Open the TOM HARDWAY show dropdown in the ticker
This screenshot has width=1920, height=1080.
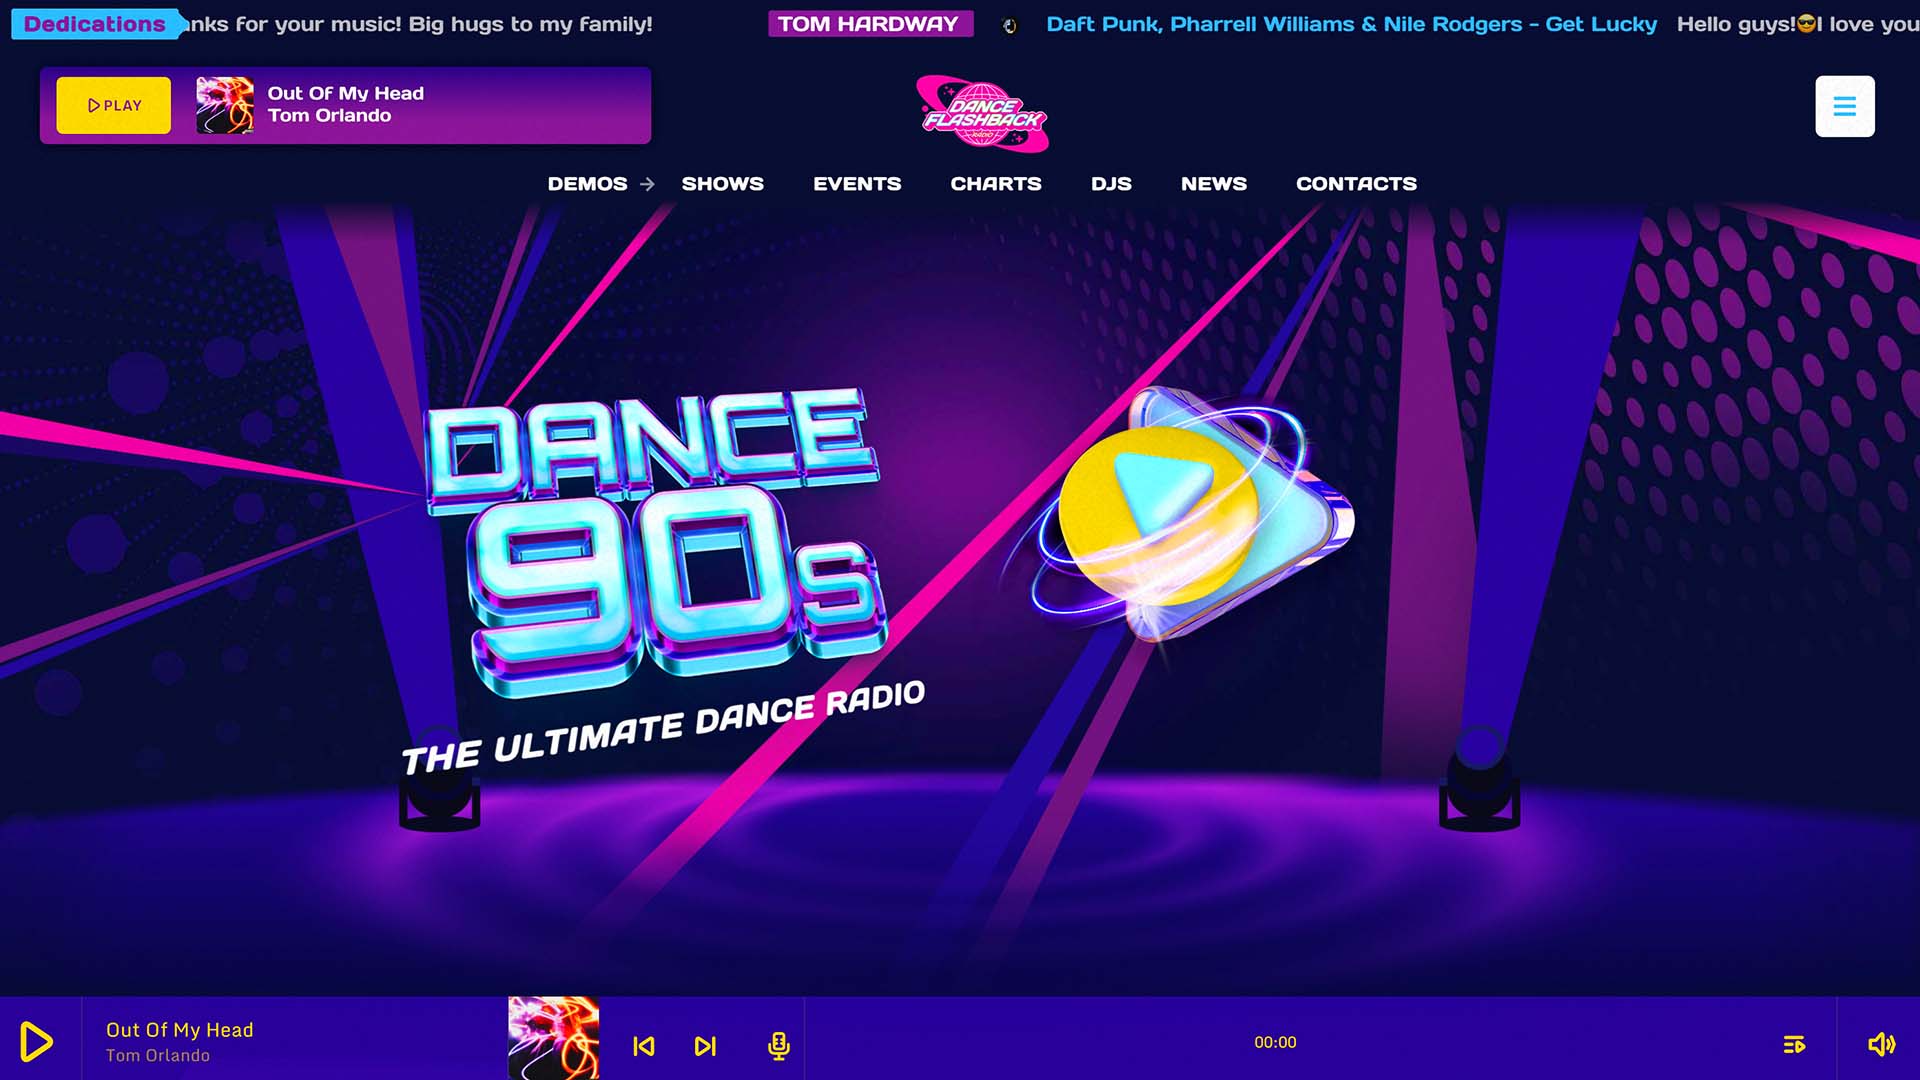(869, 23)
